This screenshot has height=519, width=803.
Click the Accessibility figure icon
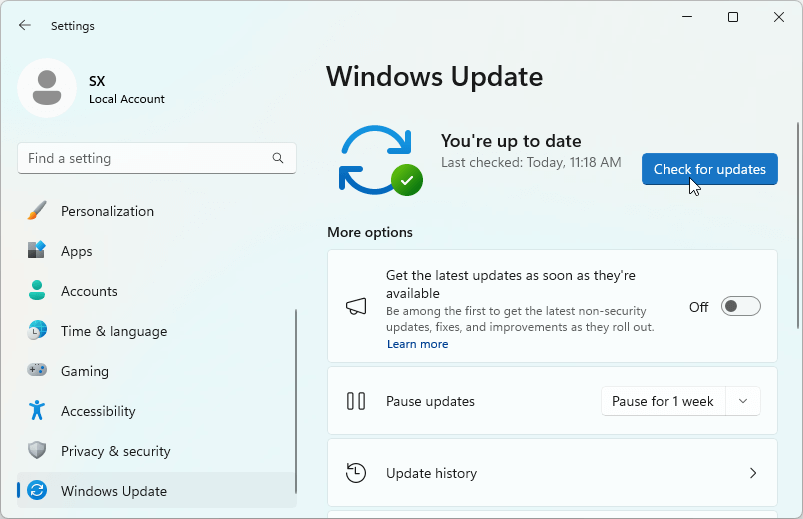point(37,410)
